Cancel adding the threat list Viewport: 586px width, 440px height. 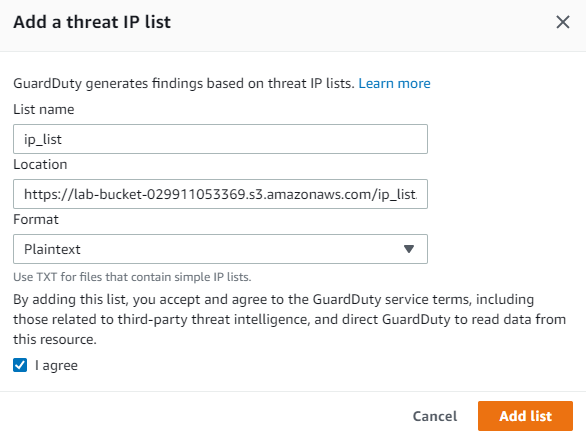tap(435, 416)
